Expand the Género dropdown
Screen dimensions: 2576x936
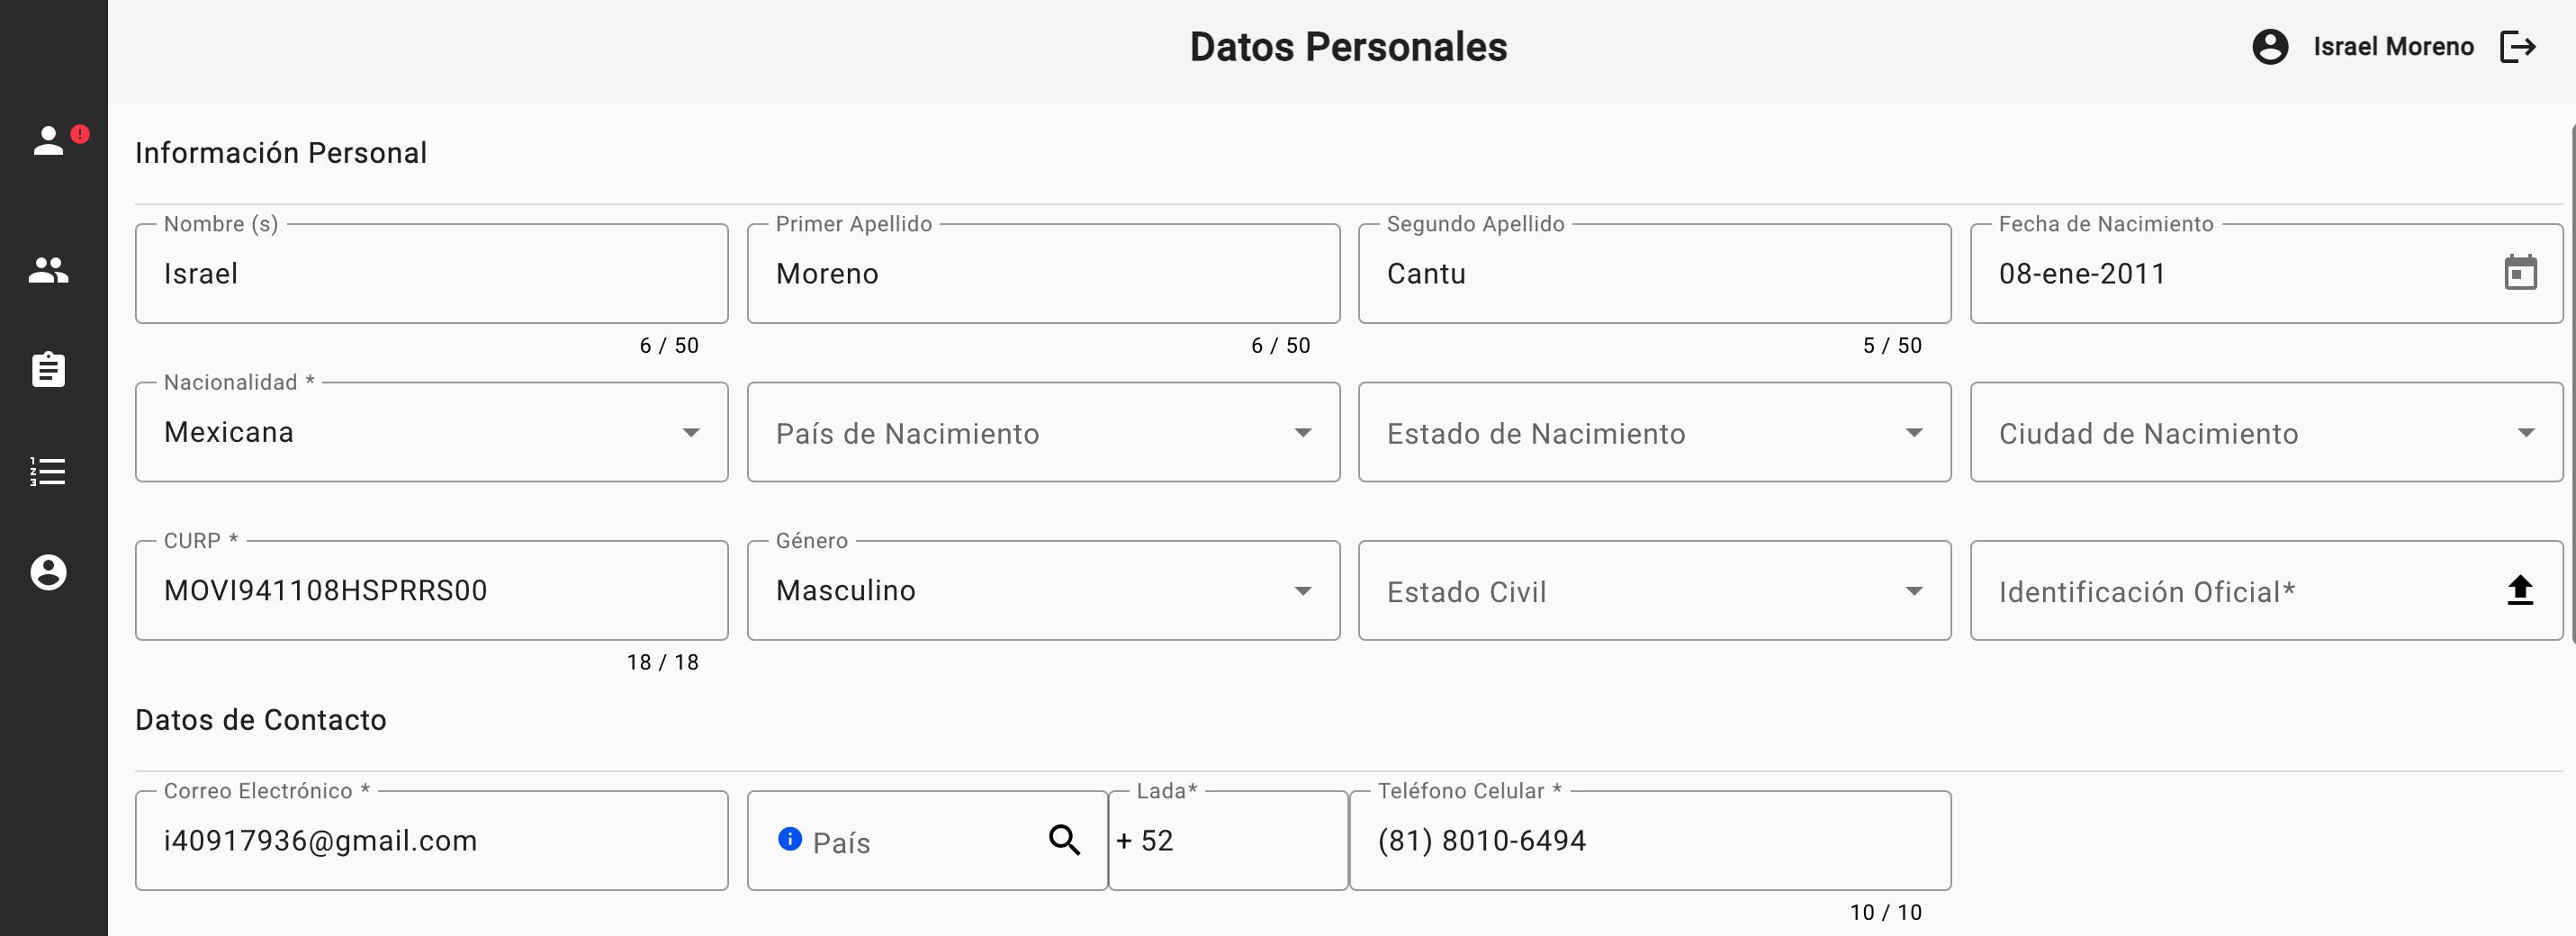tap(1302, 591)
